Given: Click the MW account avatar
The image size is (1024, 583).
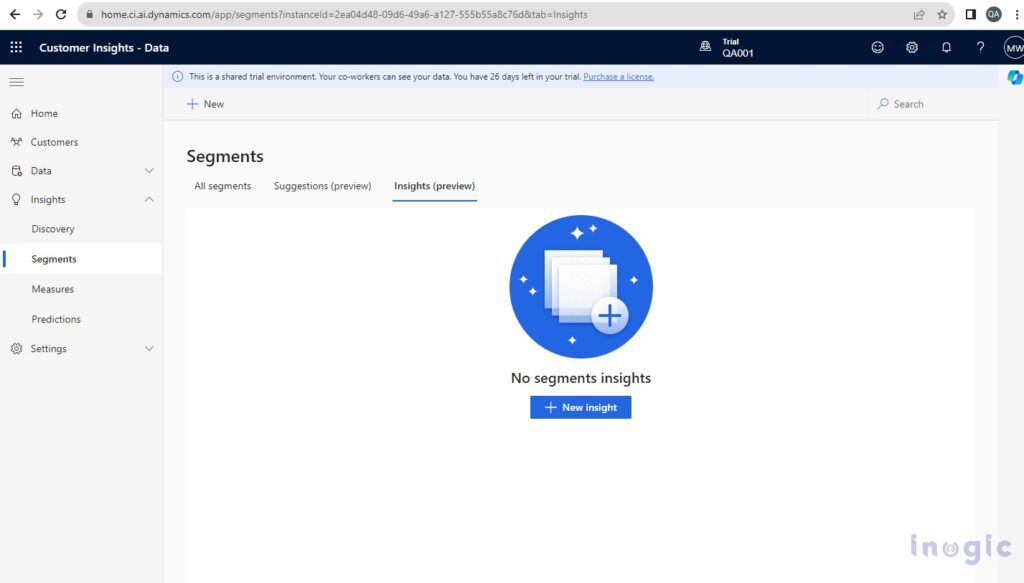Looking at the screenshot, I should coord(1012,47).
